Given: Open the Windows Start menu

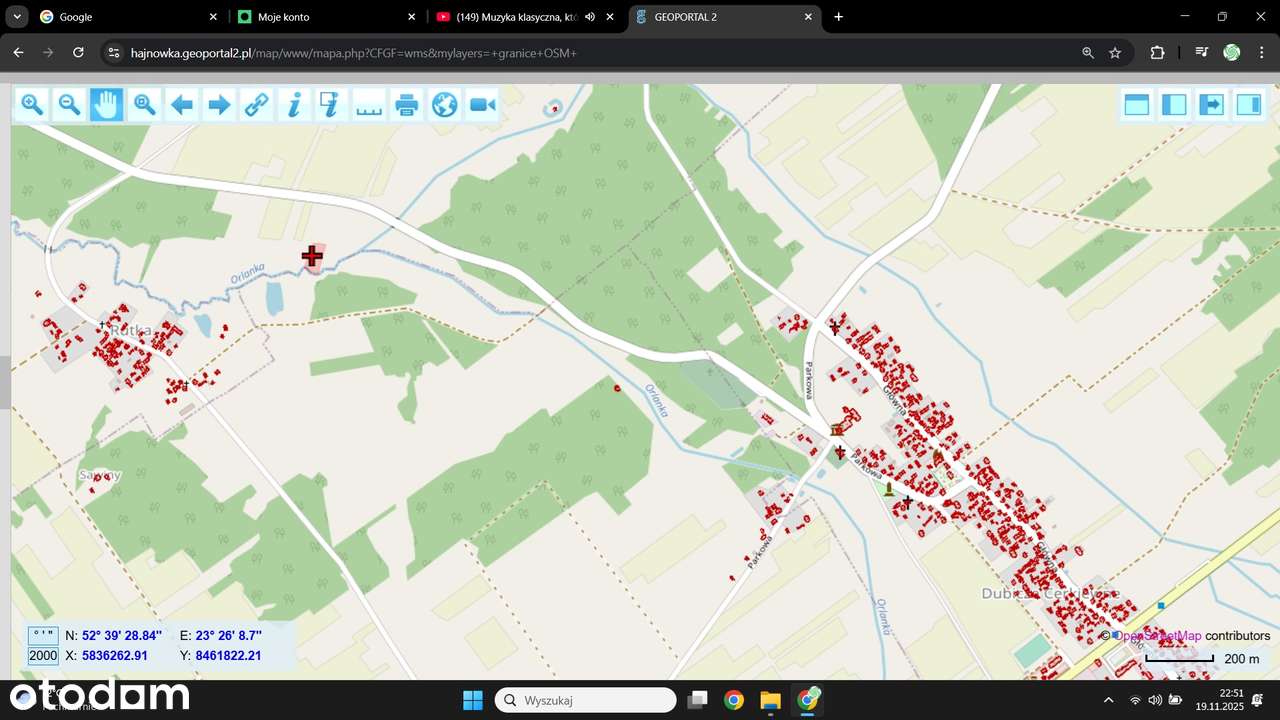Looking at the screenshot, I should point(473,700).
